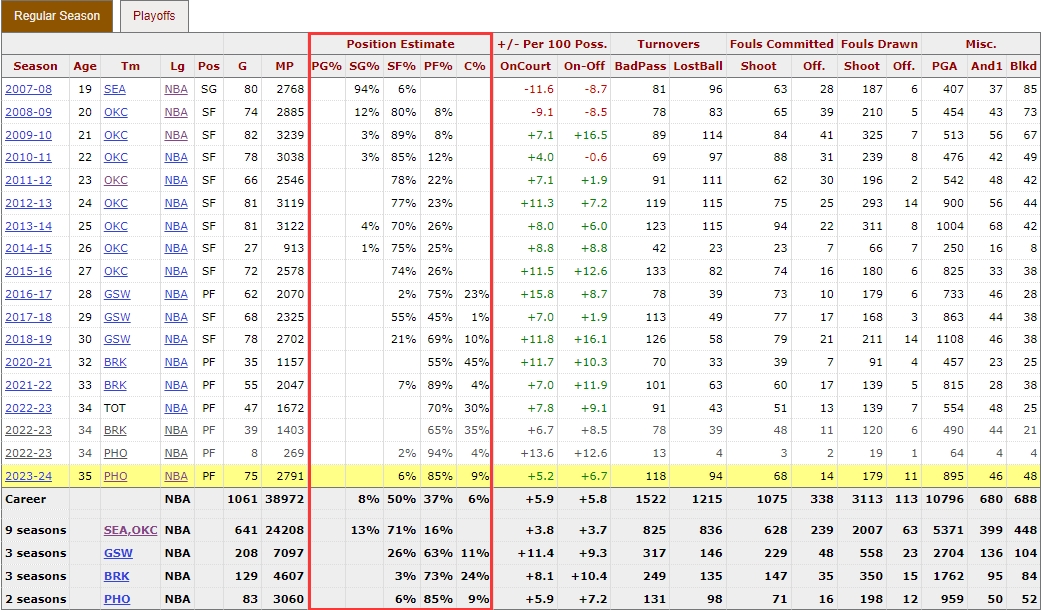Open the PHO link in the 2 seasons summary row
Image resolution: width=1041 pixels, height=610 pixels.
pyautogui.click(x=117, y=599)
